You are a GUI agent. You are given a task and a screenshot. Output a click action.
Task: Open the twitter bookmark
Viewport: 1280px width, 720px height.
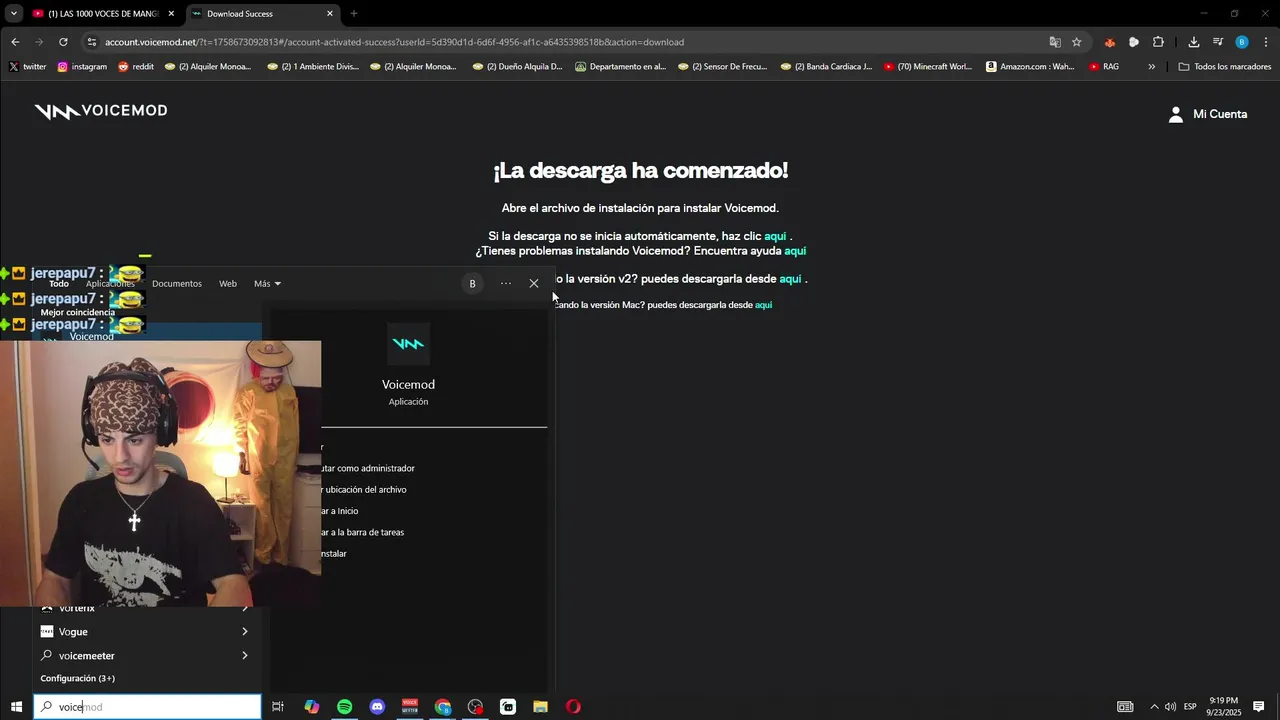point(28,67)
